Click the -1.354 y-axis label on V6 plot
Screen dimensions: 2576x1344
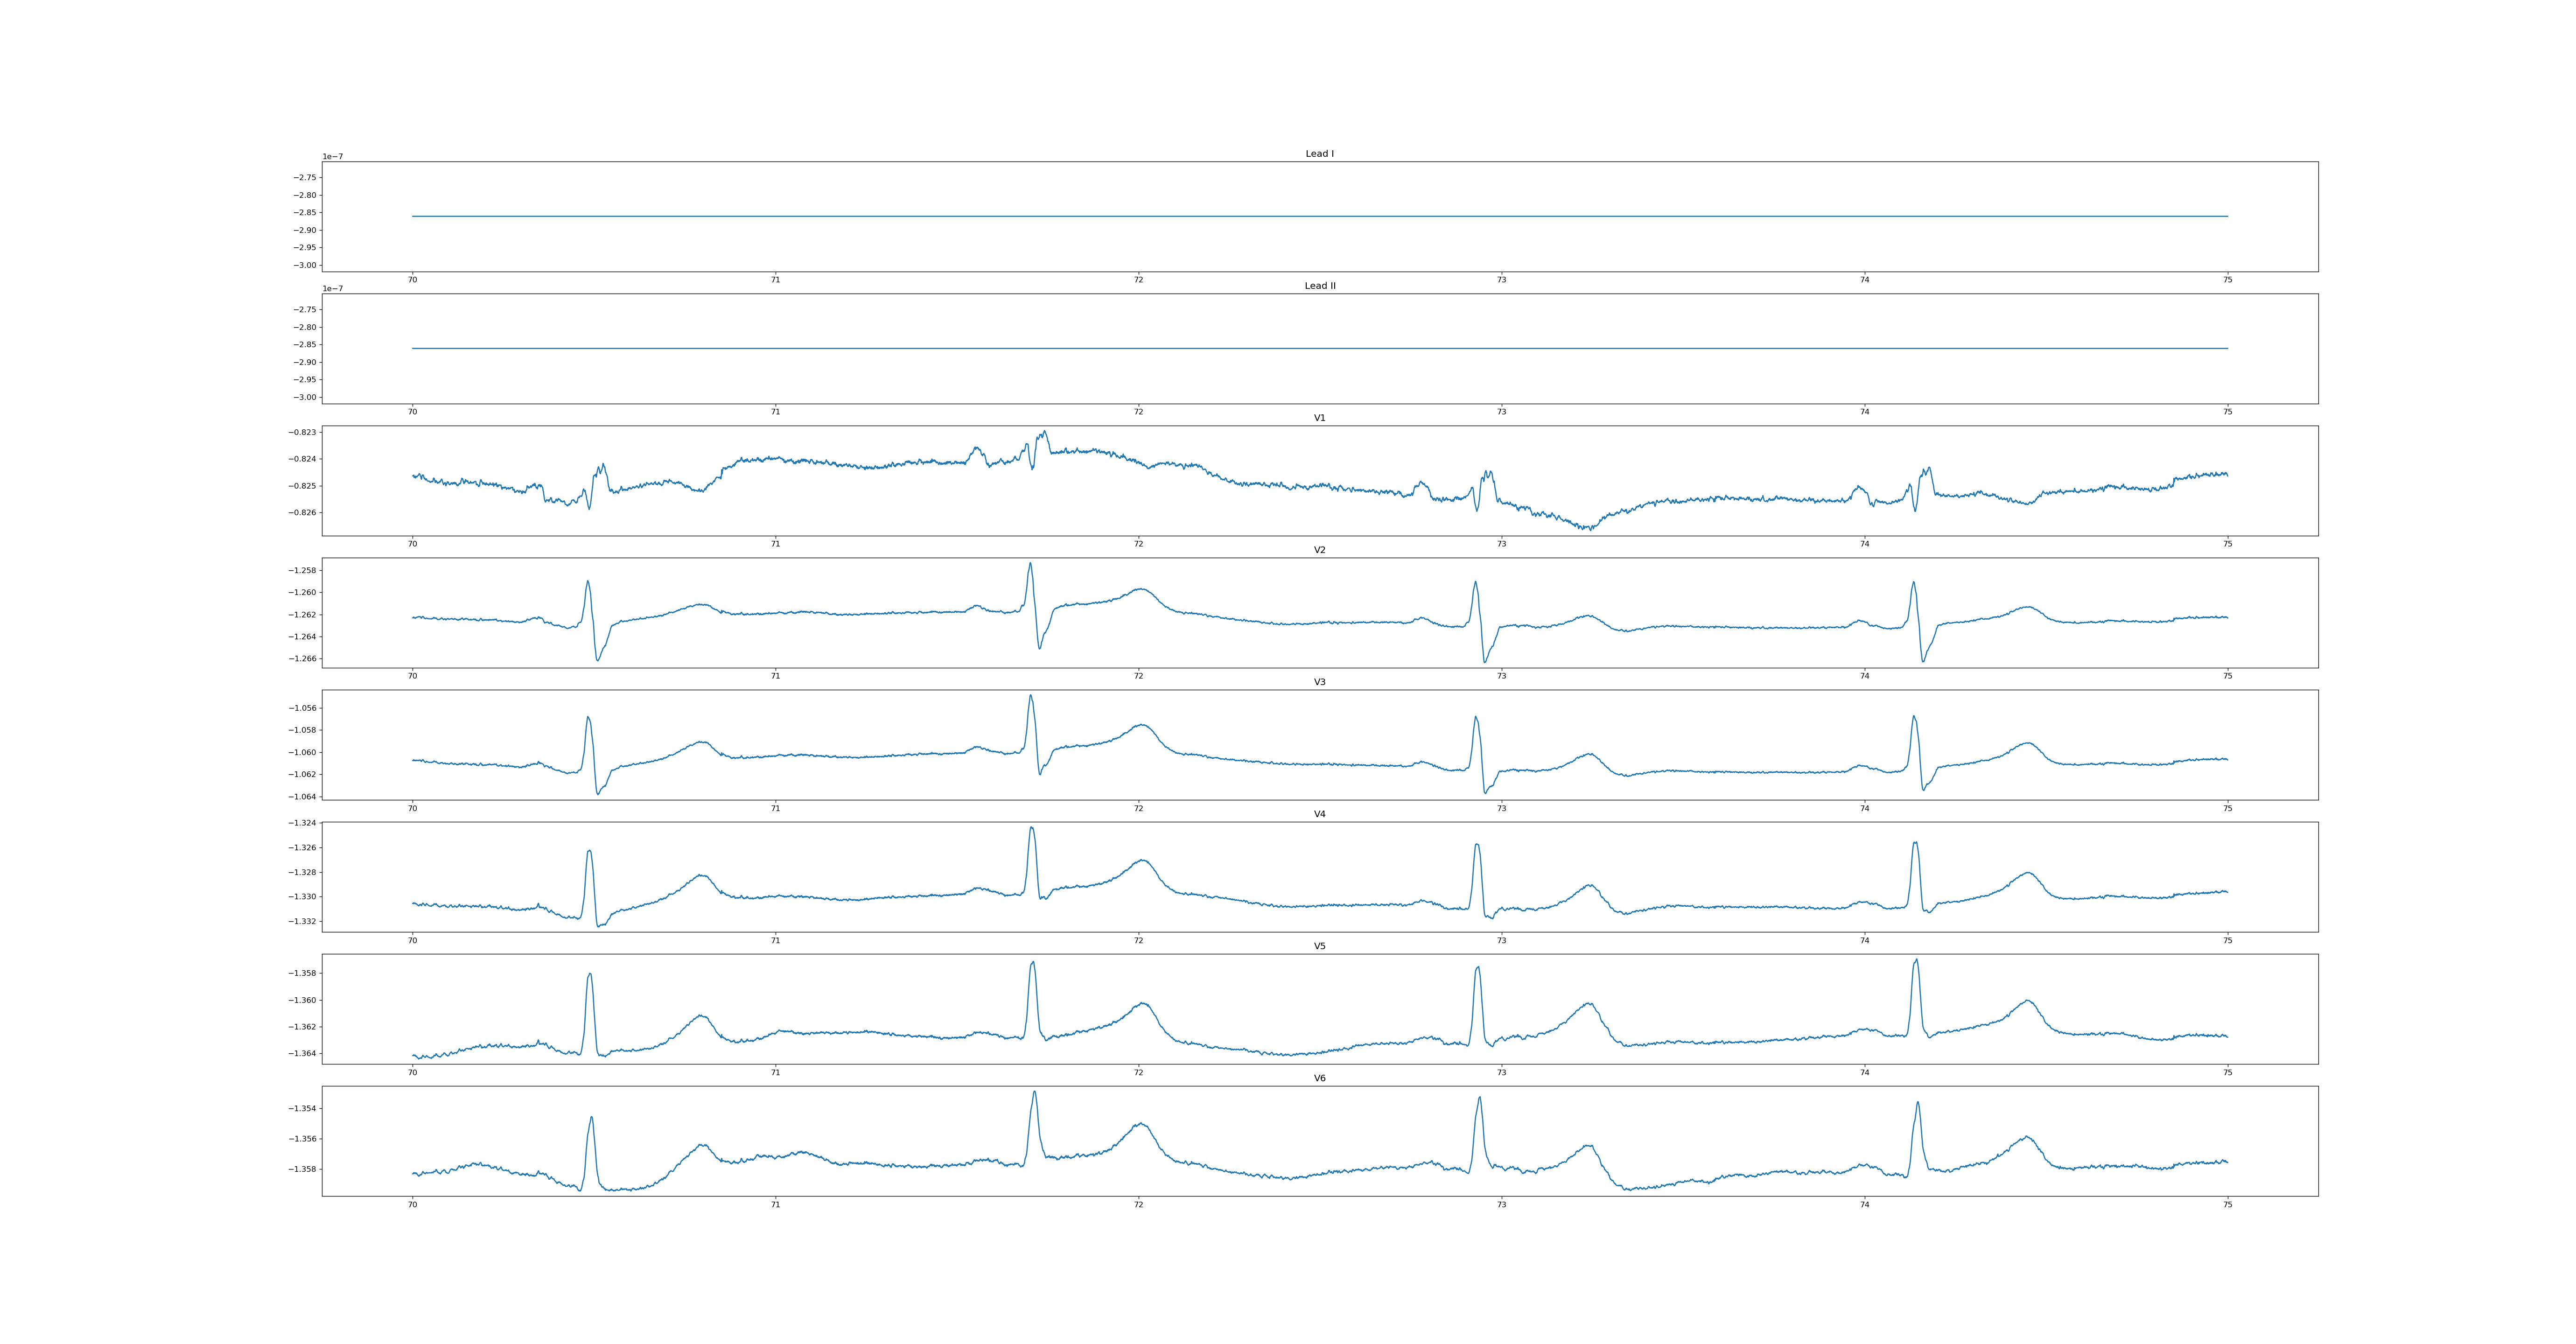pyautogui.click(x=303, y=1109)
